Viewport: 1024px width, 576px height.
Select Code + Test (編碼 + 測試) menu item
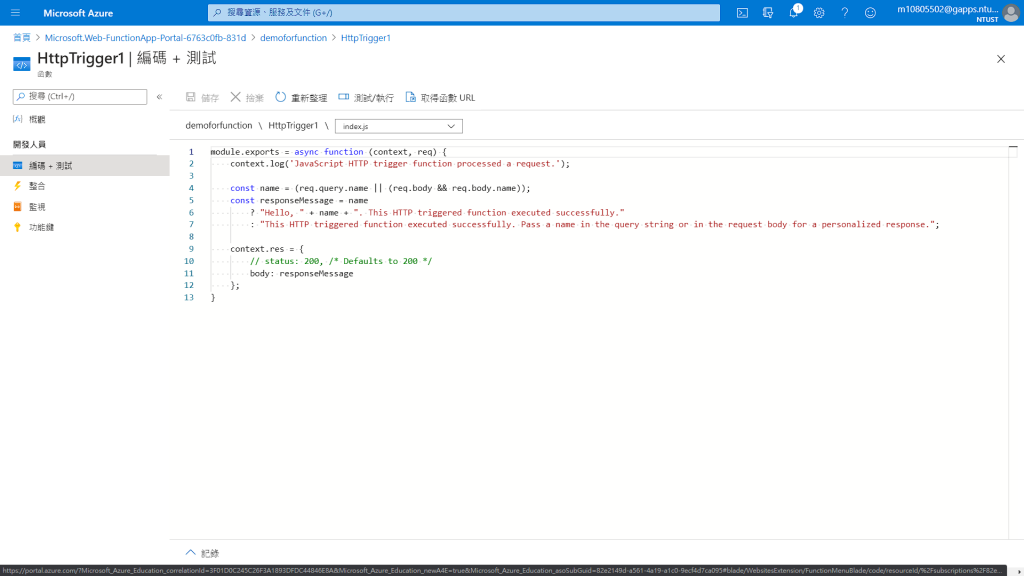[x=85, y=165]
